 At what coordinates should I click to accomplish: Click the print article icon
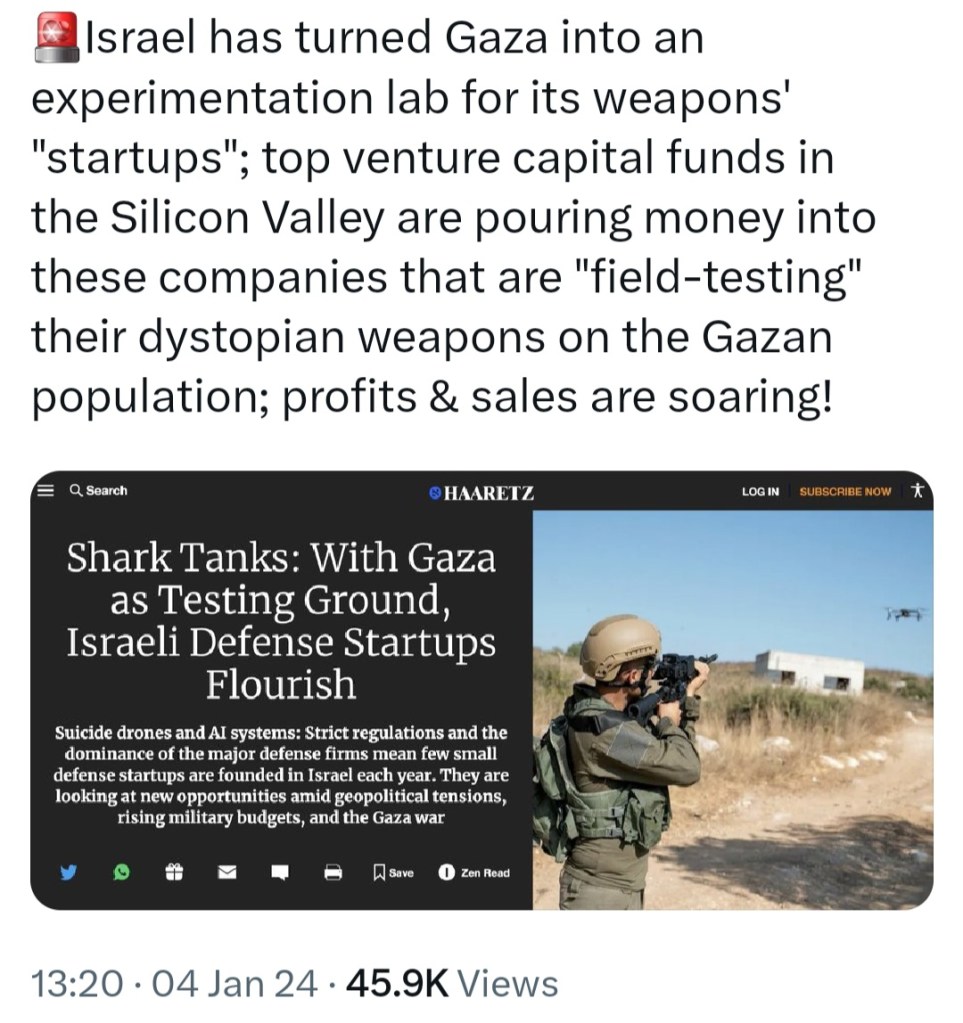tap(333, 873)
